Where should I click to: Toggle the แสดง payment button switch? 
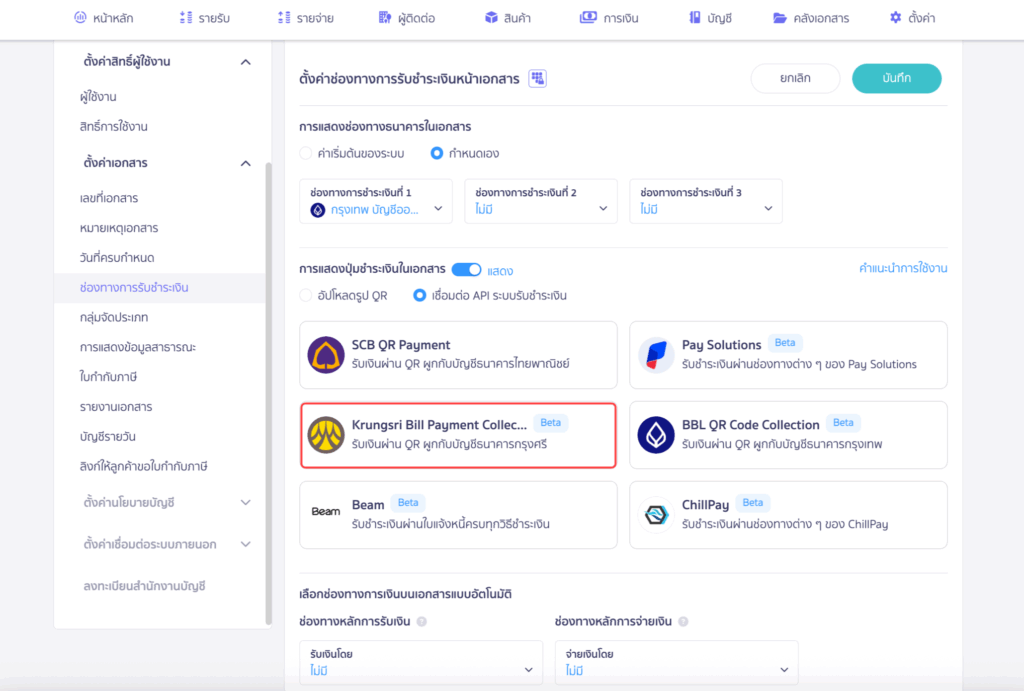click(x=466, y=270)
